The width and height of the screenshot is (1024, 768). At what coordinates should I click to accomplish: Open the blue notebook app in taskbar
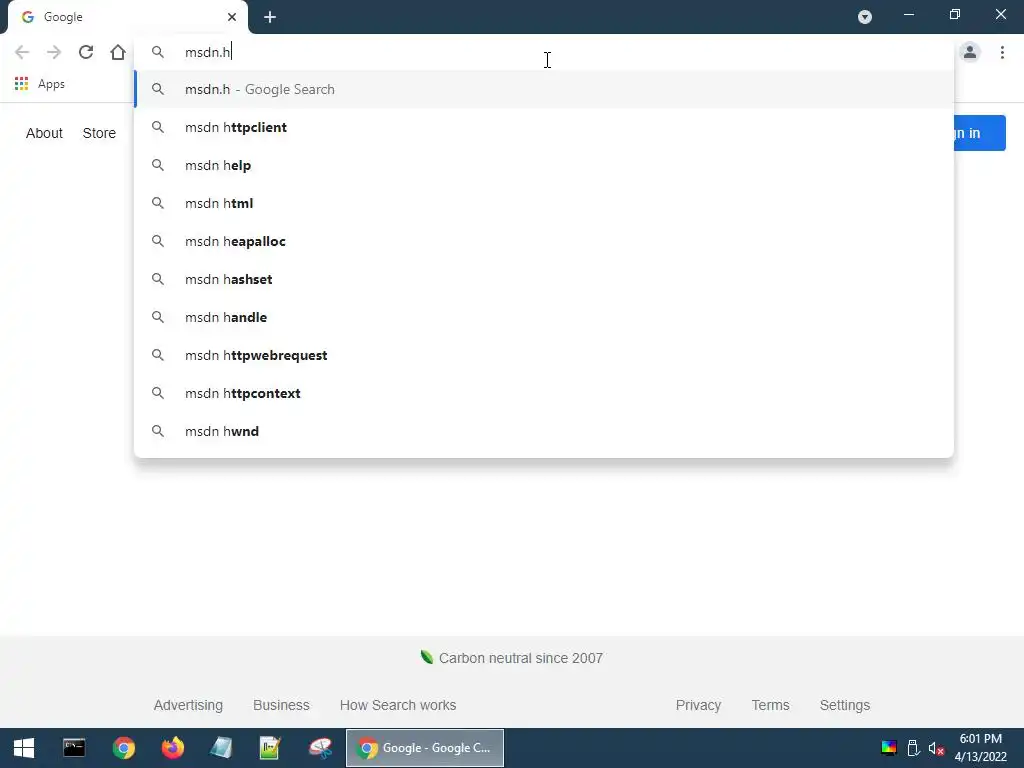(221, 748)
